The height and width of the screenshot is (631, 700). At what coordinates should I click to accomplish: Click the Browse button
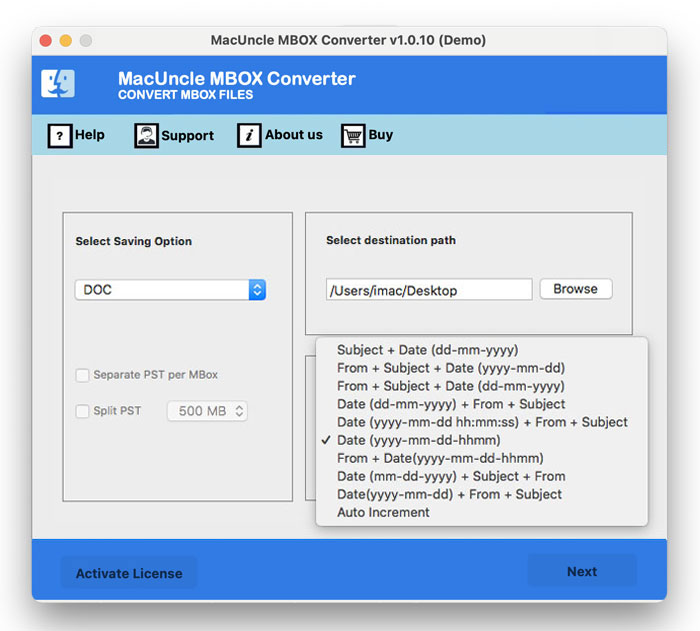click(x=575, y=289)
